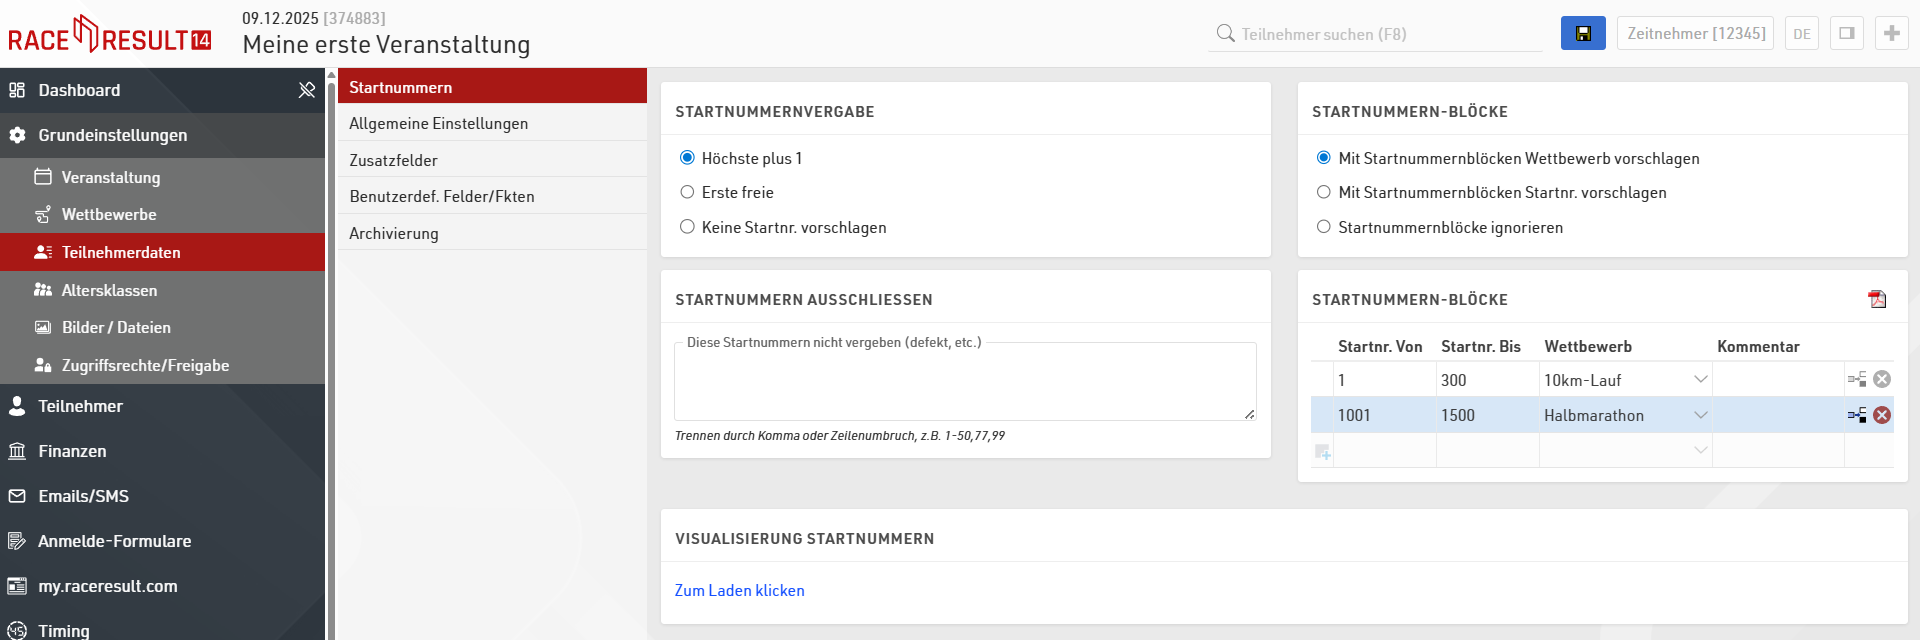Open the empty row's Wettbewerb dropdown
This screenshot has width=1920, height=640.
[x=1700, y=451]
